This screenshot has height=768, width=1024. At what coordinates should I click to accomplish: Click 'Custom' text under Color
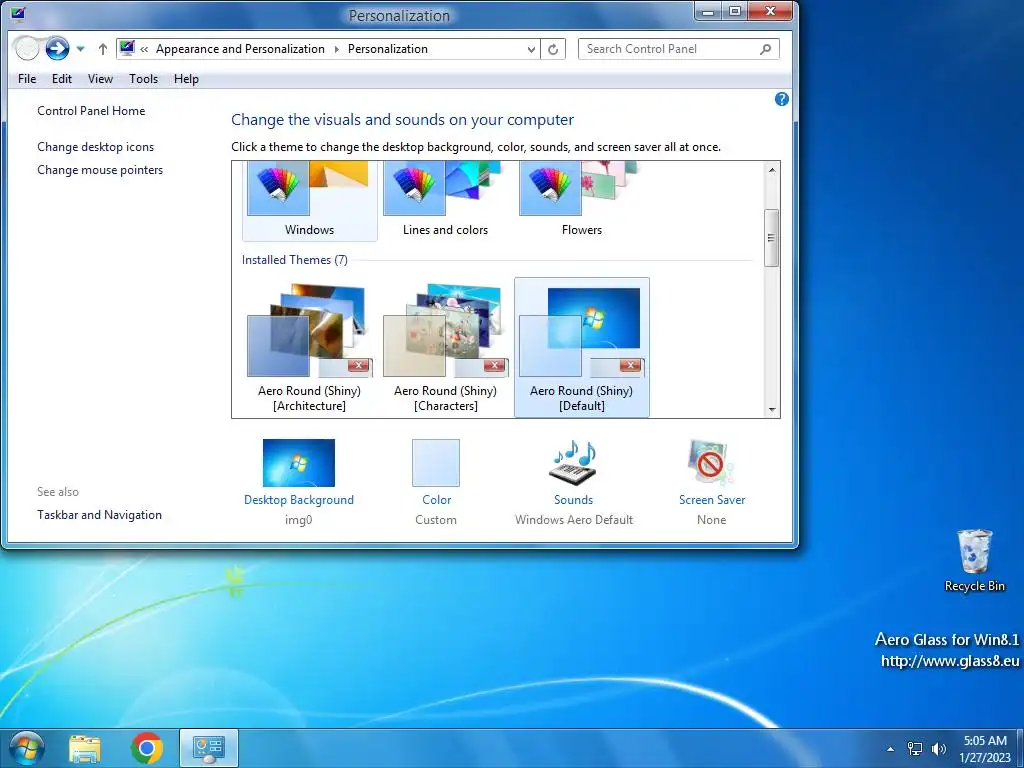[436, 520]
